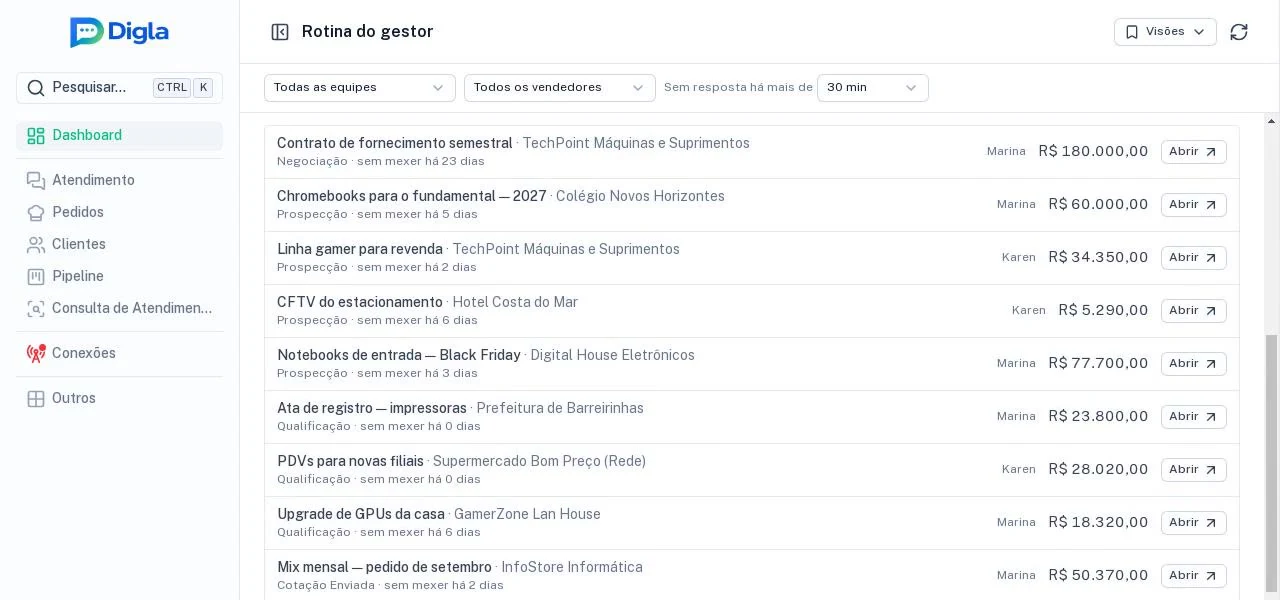Click 'GamerZone Lan House' client name
Viewport: 1280px width, 600px height.
click(527, 514)
